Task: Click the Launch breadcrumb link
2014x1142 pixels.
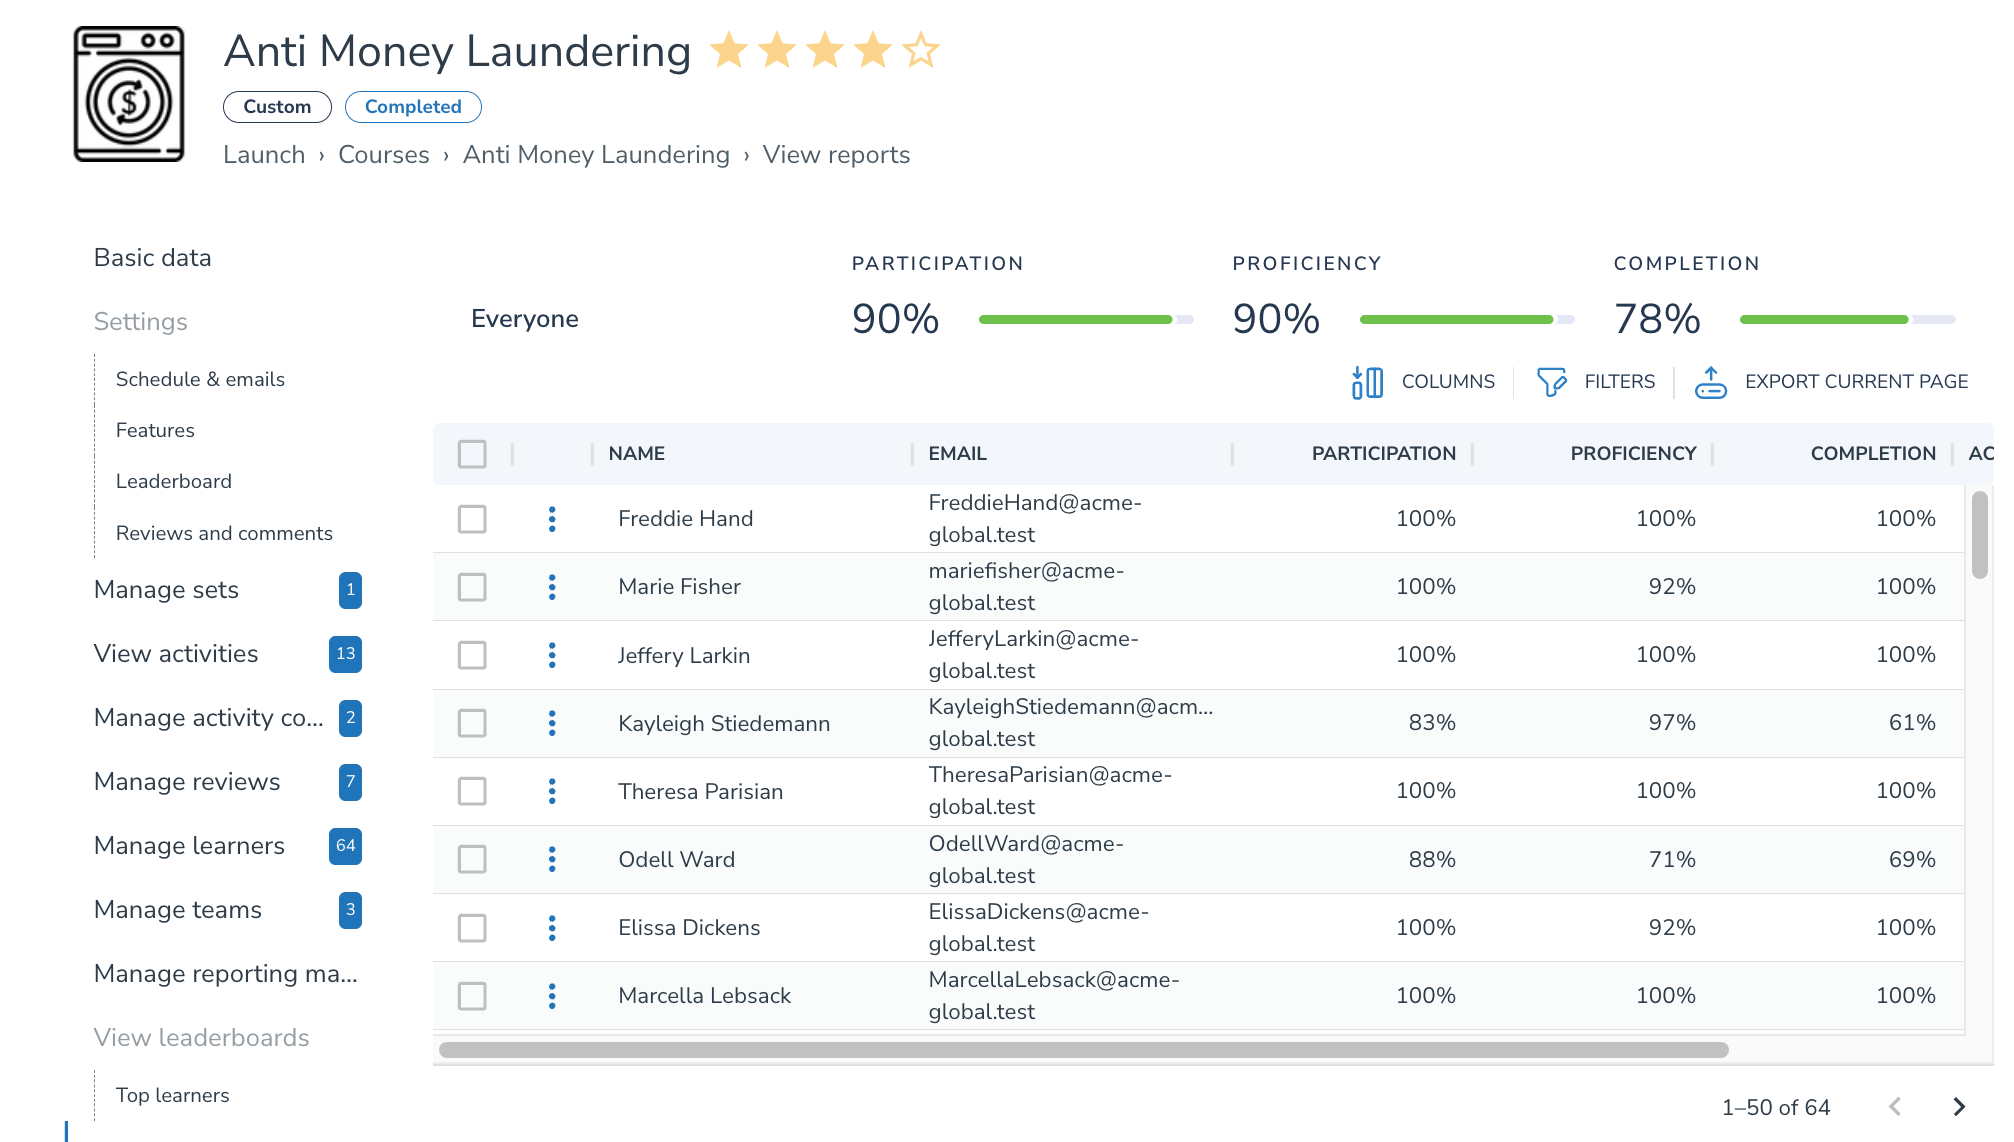Action: point(264,155)
